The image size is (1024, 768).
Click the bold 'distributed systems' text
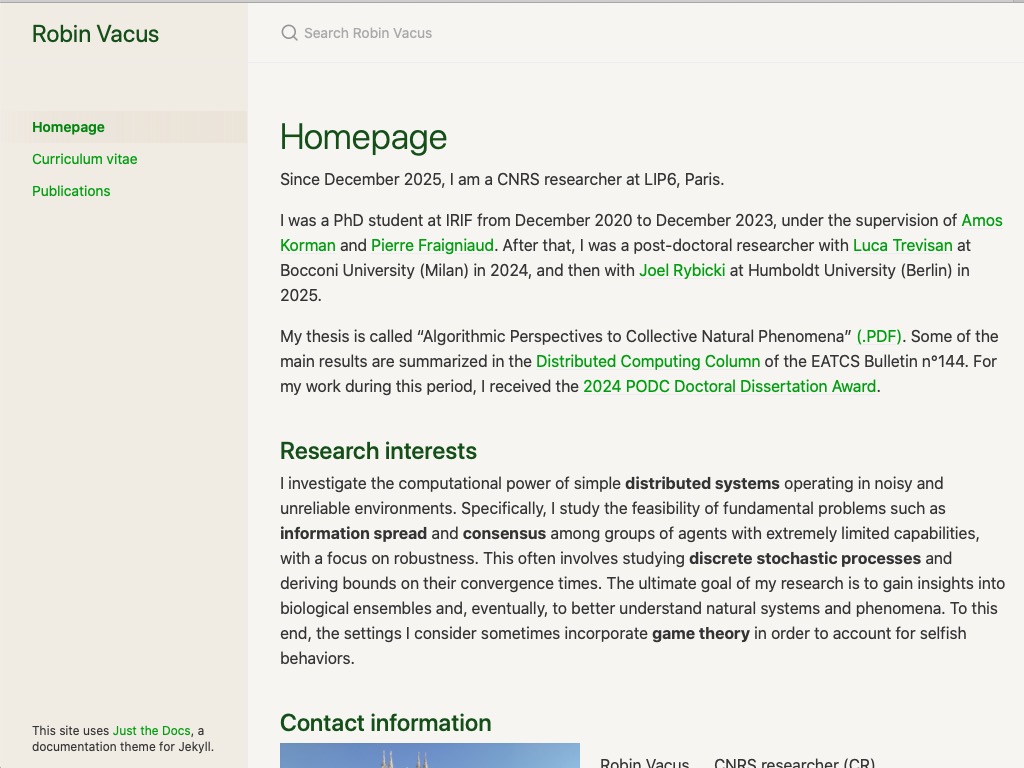click(x=702, y=483)
